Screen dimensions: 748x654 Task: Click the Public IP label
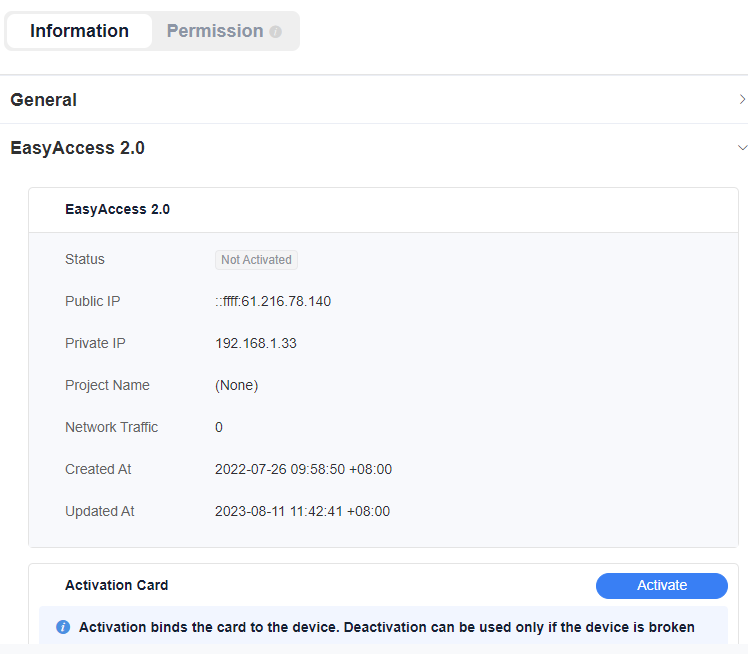click(93, 301)
